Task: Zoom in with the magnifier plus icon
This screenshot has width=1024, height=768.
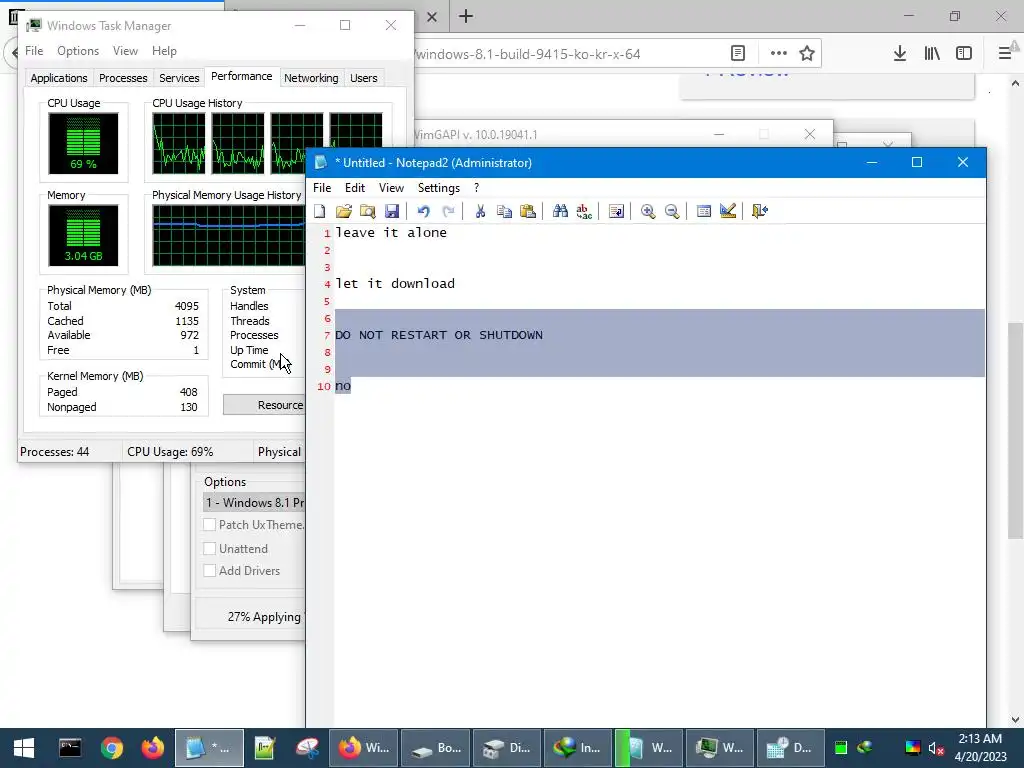Action: tap(648, 211)
